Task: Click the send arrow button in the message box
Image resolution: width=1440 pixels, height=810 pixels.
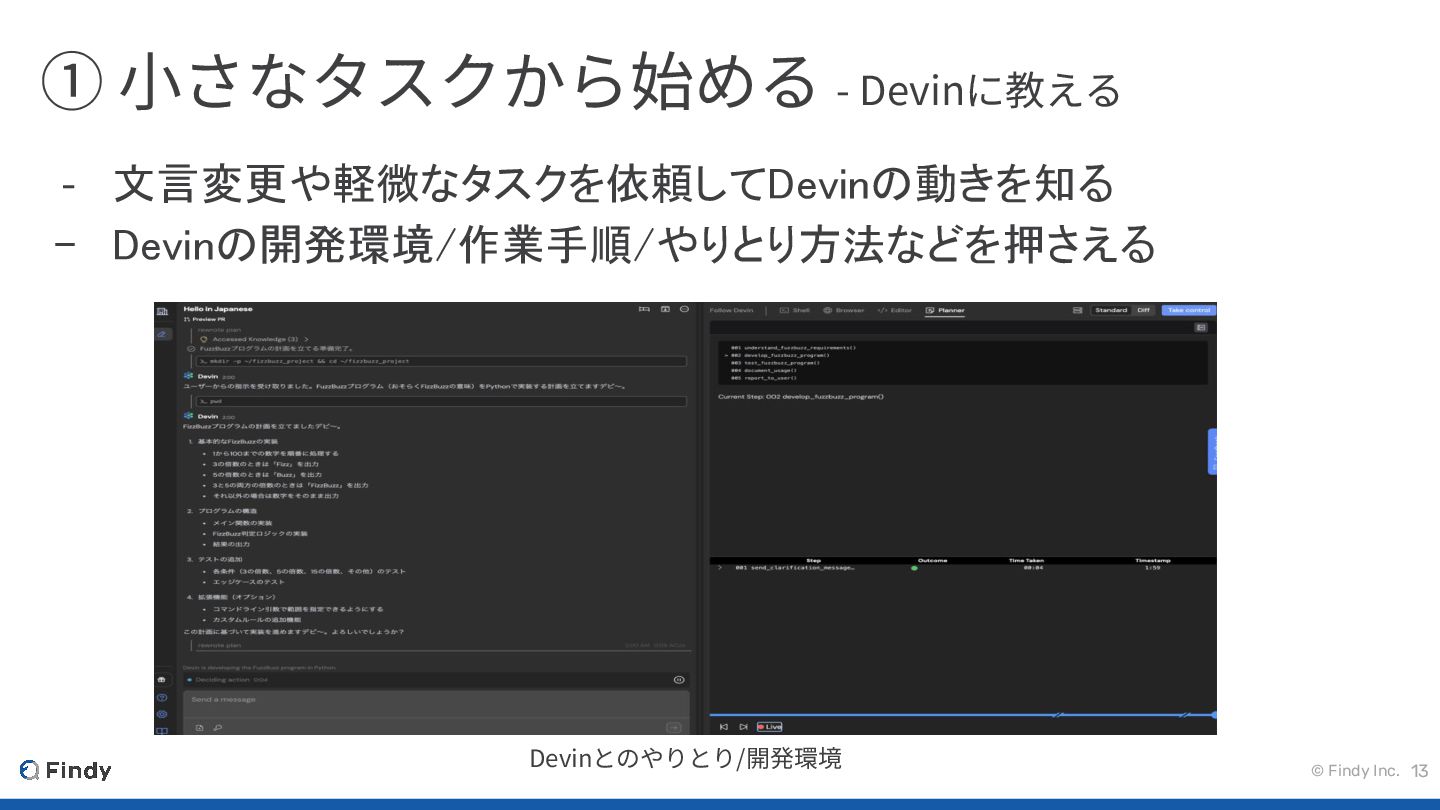Action: pos(674,728)
